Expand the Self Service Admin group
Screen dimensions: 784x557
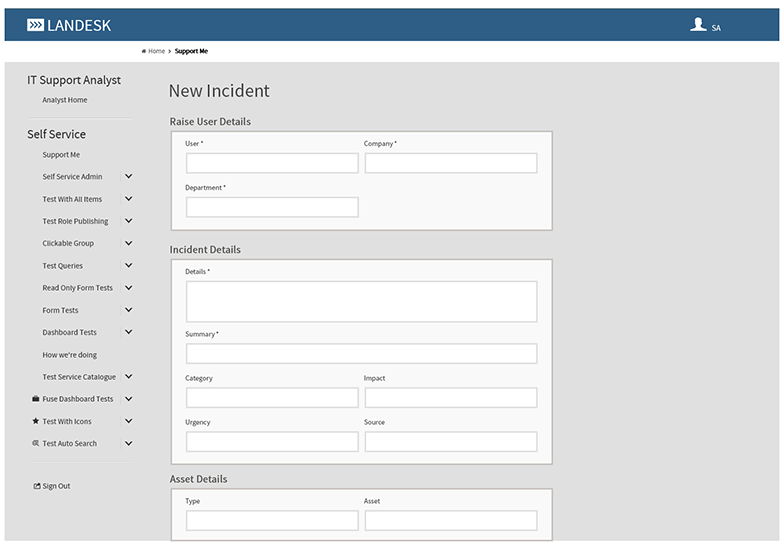point(128,177)
